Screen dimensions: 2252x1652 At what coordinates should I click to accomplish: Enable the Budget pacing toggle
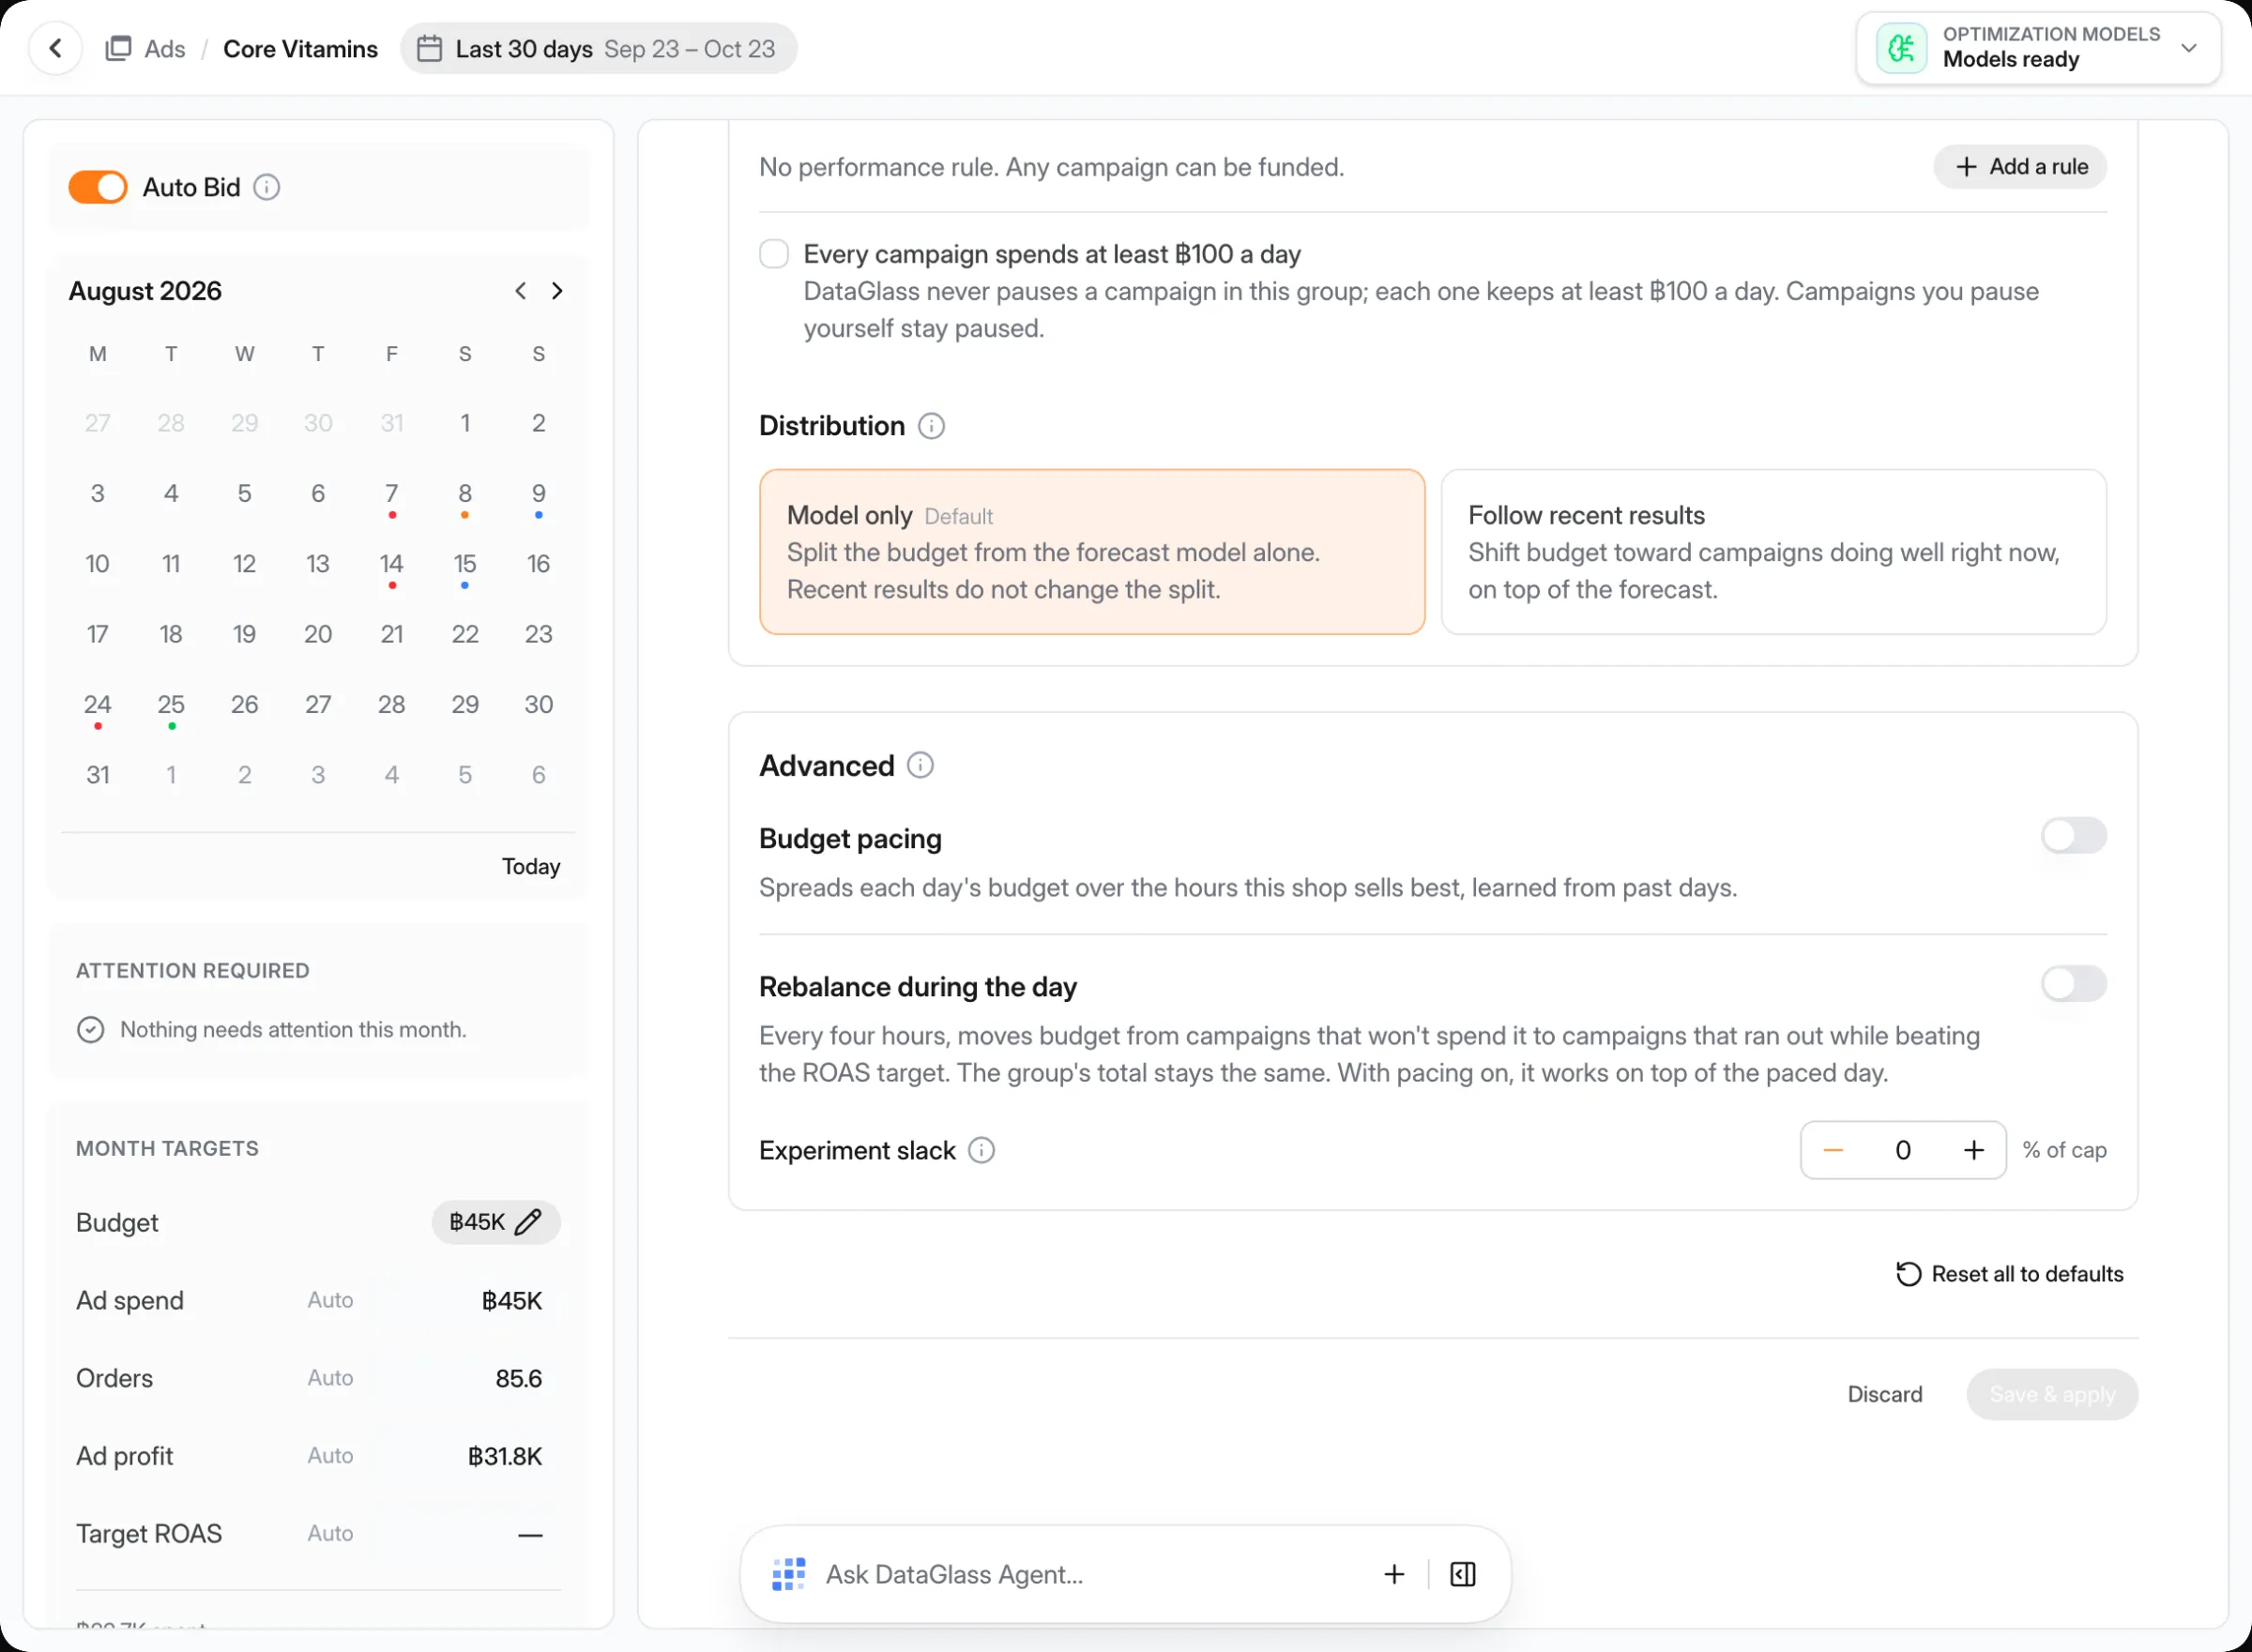coord(2073,836)
